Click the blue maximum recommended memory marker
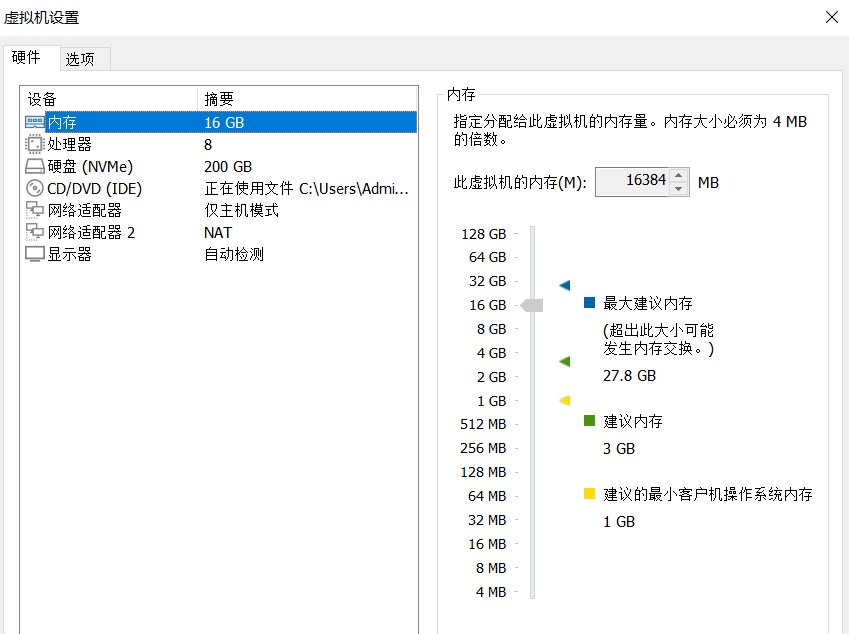The width and height of the screenshot is (849, 634). (x=565, y=285)
